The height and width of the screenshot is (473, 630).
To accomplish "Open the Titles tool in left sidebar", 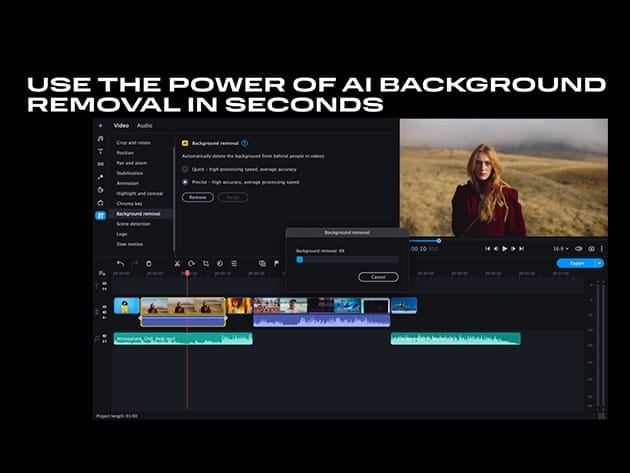I will pos(101,151).
